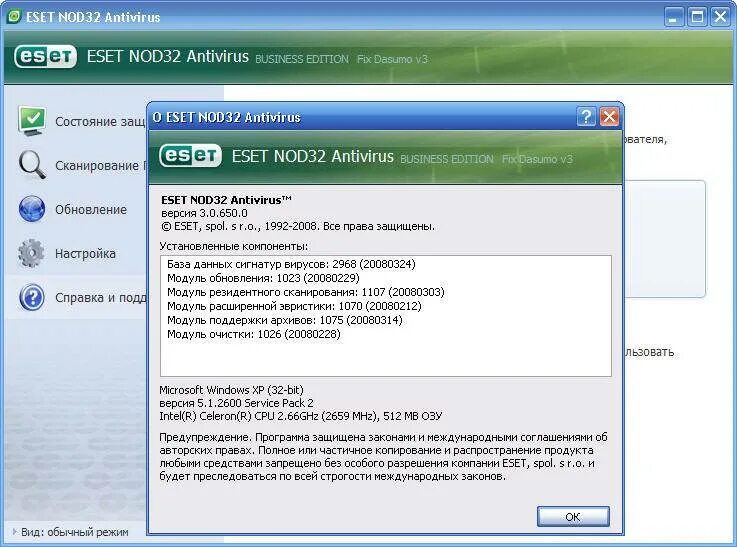Screen dimensions: 737x547
Task: Select line 'Модуль обновления: 1023'
Action: click(263, 278)
